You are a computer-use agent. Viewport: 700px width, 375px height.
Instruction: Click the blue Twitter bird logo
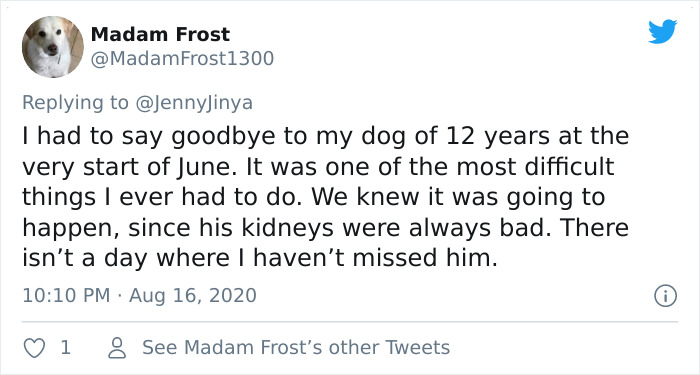(x=662, y=31)
